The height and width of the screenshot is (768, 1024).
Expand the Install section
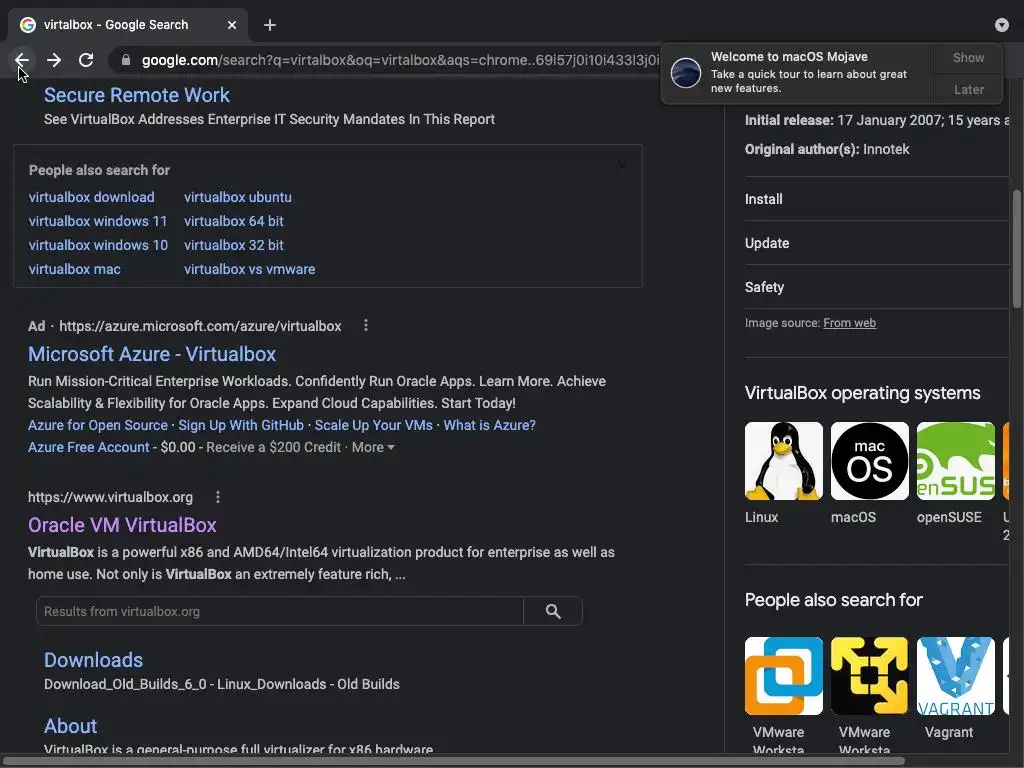(x=877, y=199)
